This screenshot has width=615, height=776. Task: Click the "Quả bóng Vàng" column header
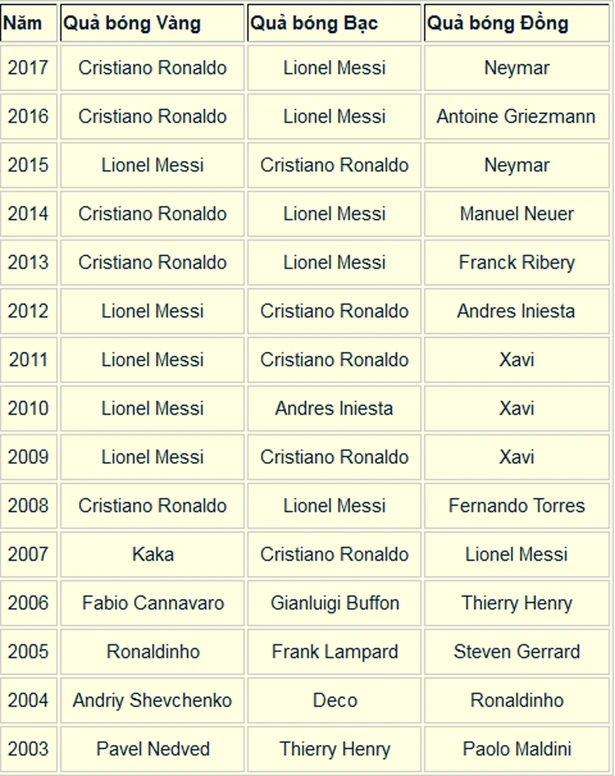[x=131, y=23]
